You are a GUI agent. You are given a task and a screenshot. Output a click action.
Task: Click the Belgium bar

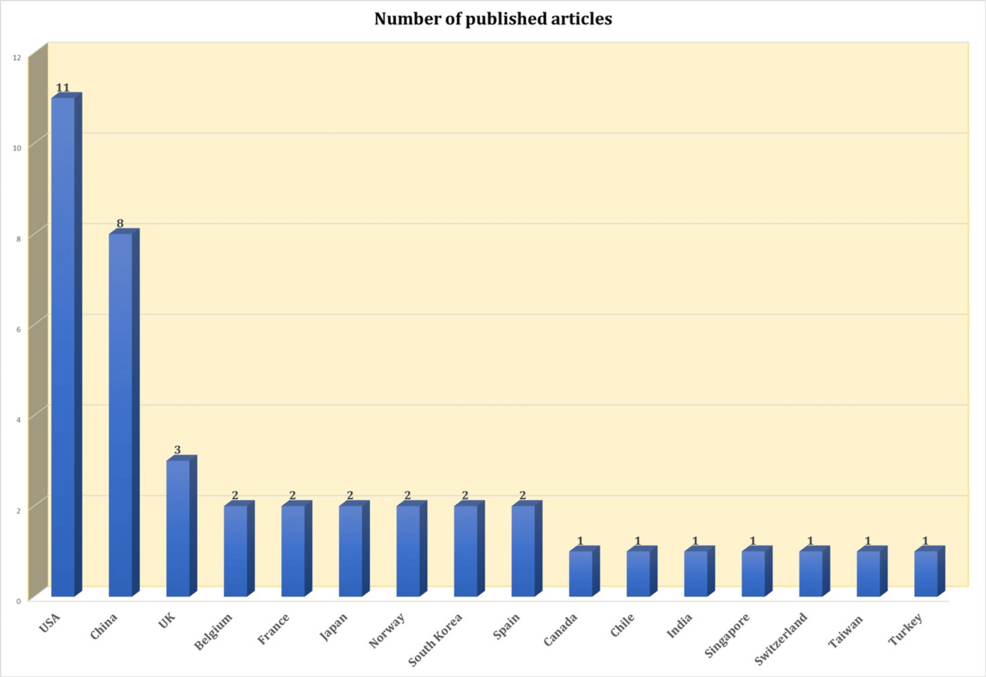pos(236,550)
